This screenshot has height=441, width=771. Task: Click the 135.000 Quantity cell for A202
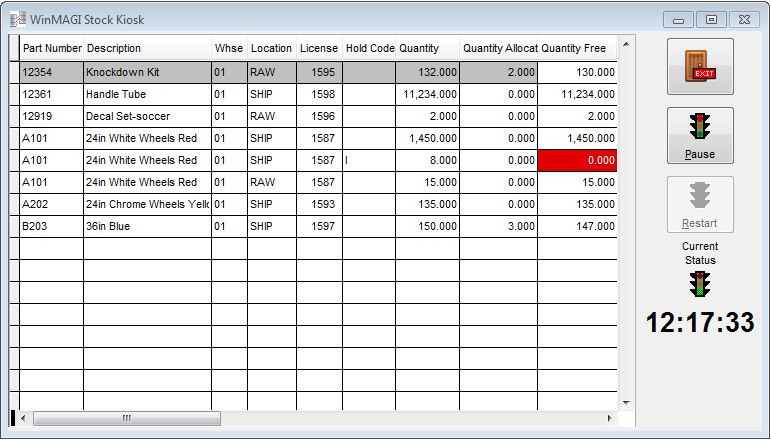tap(427, 205)
